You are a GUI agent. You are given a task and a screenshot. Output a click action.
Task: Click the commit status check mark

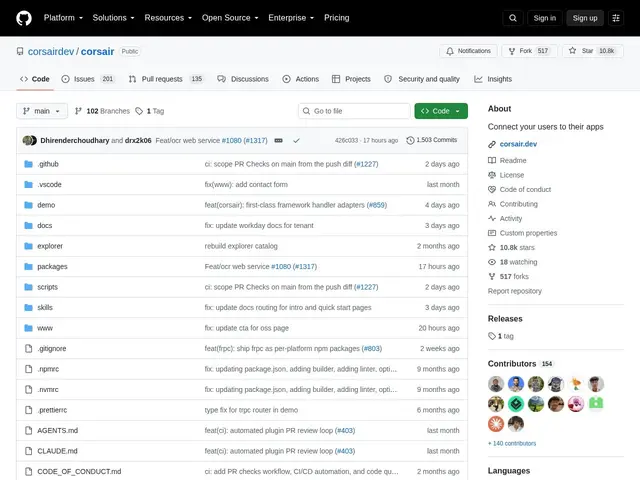coord(296,140)
